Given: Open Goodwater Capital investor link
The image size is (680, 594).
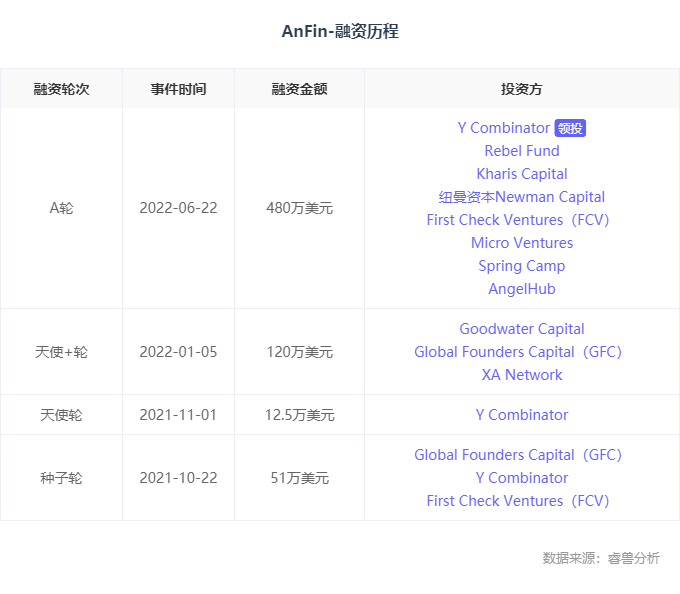Looking at the screenshot, I should [x=522, y=329].
